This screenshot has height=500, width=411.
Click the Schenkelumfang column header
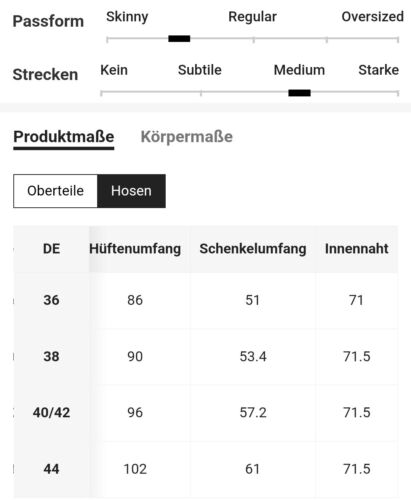(253, 249)
